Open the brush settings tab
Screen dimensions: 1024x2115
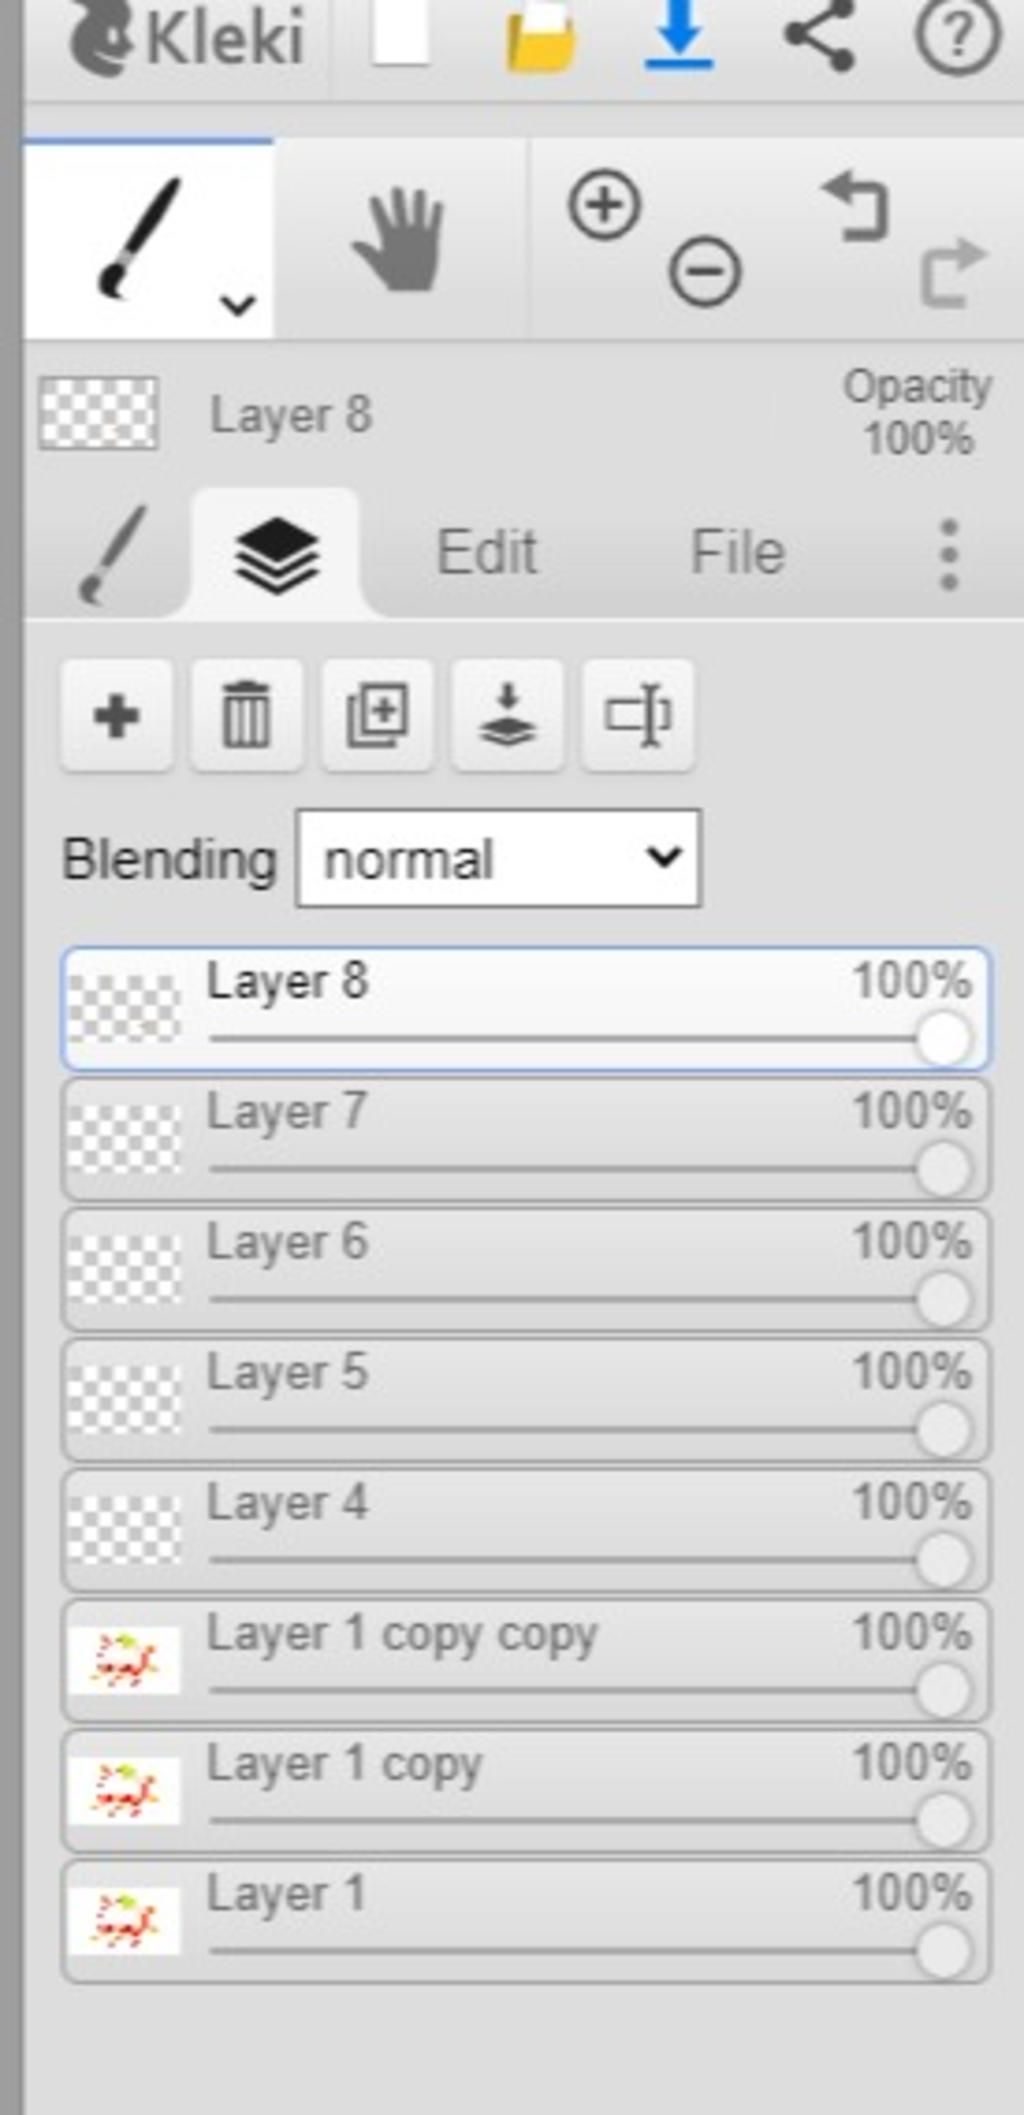[x=113, y=554]
